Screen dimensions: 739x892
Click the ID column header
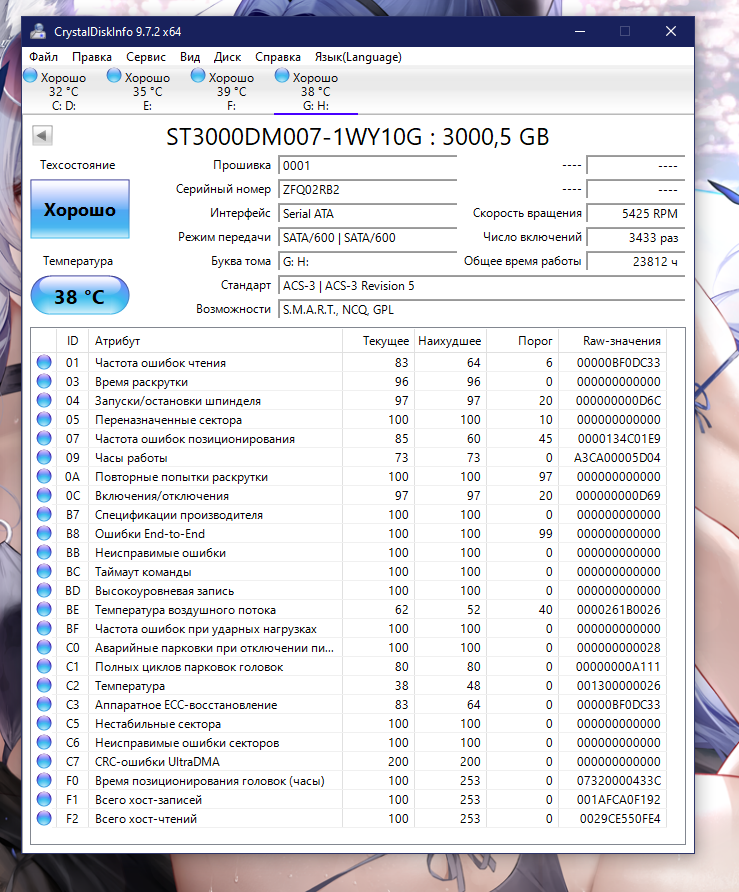coord(72,341)
